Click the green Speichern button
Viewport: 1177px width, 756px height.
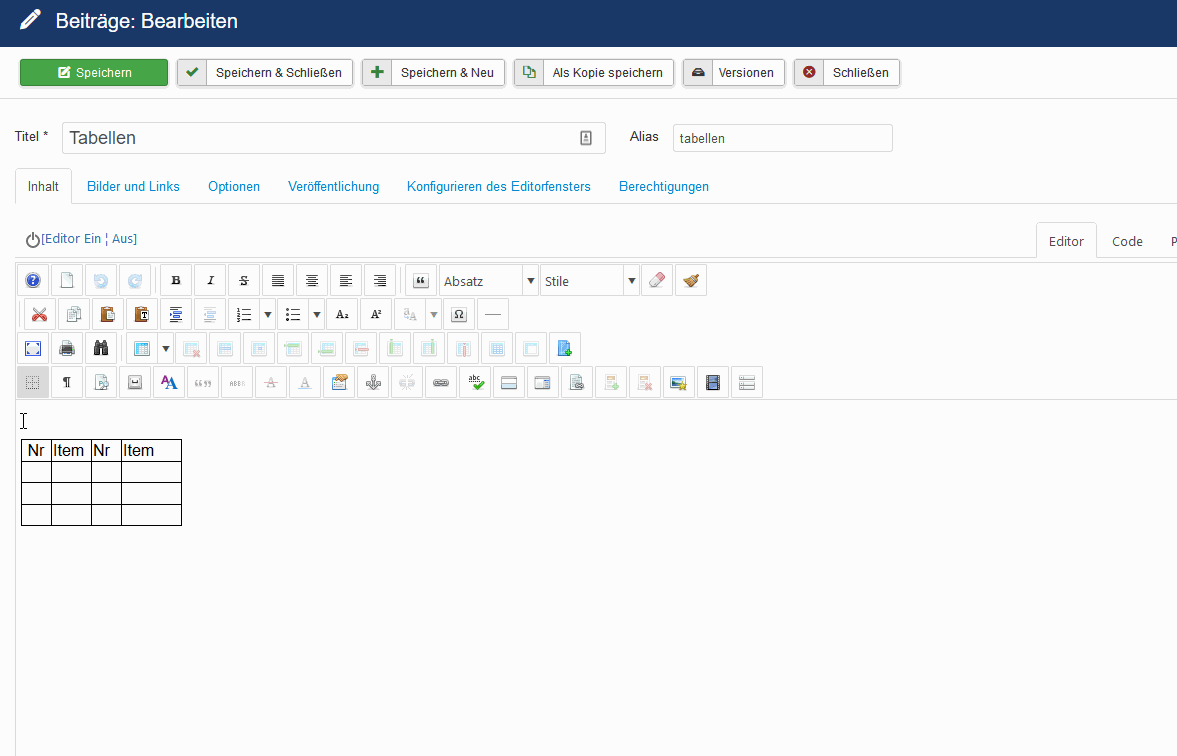pyautogui.click(x=94, y=73)
